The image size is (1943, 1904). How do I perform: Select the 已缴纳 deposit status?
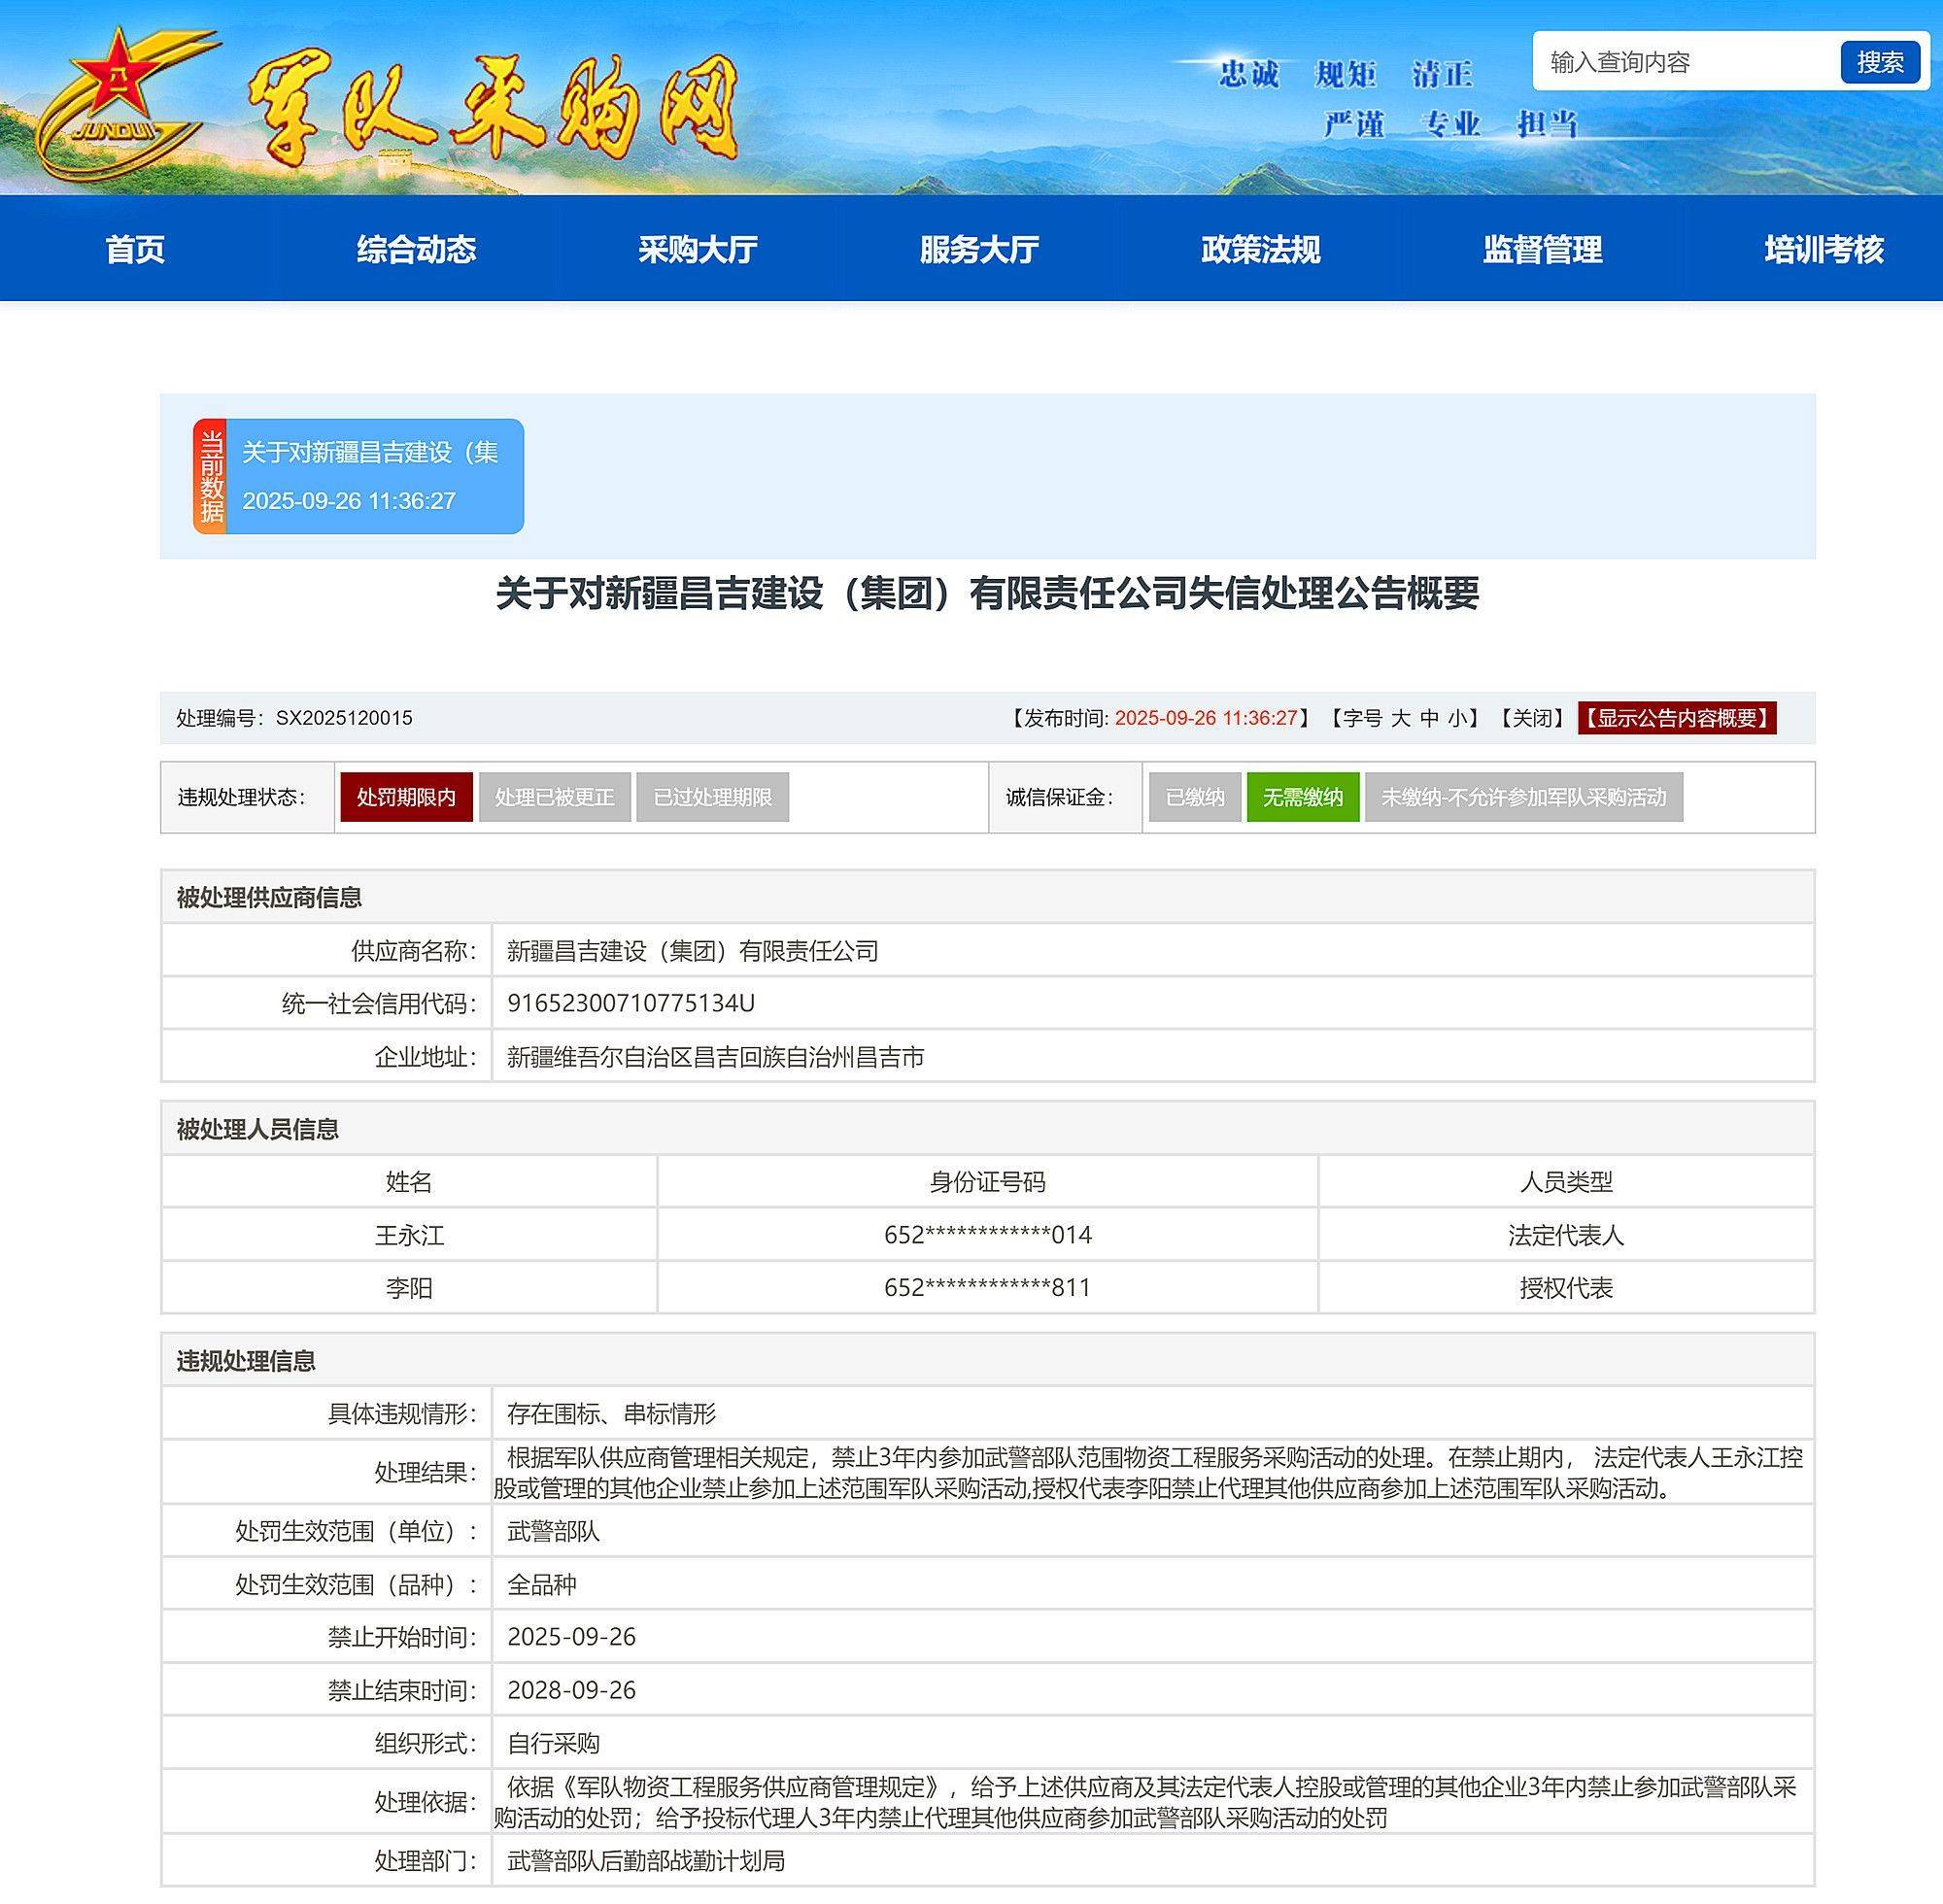click(1196, 797)
